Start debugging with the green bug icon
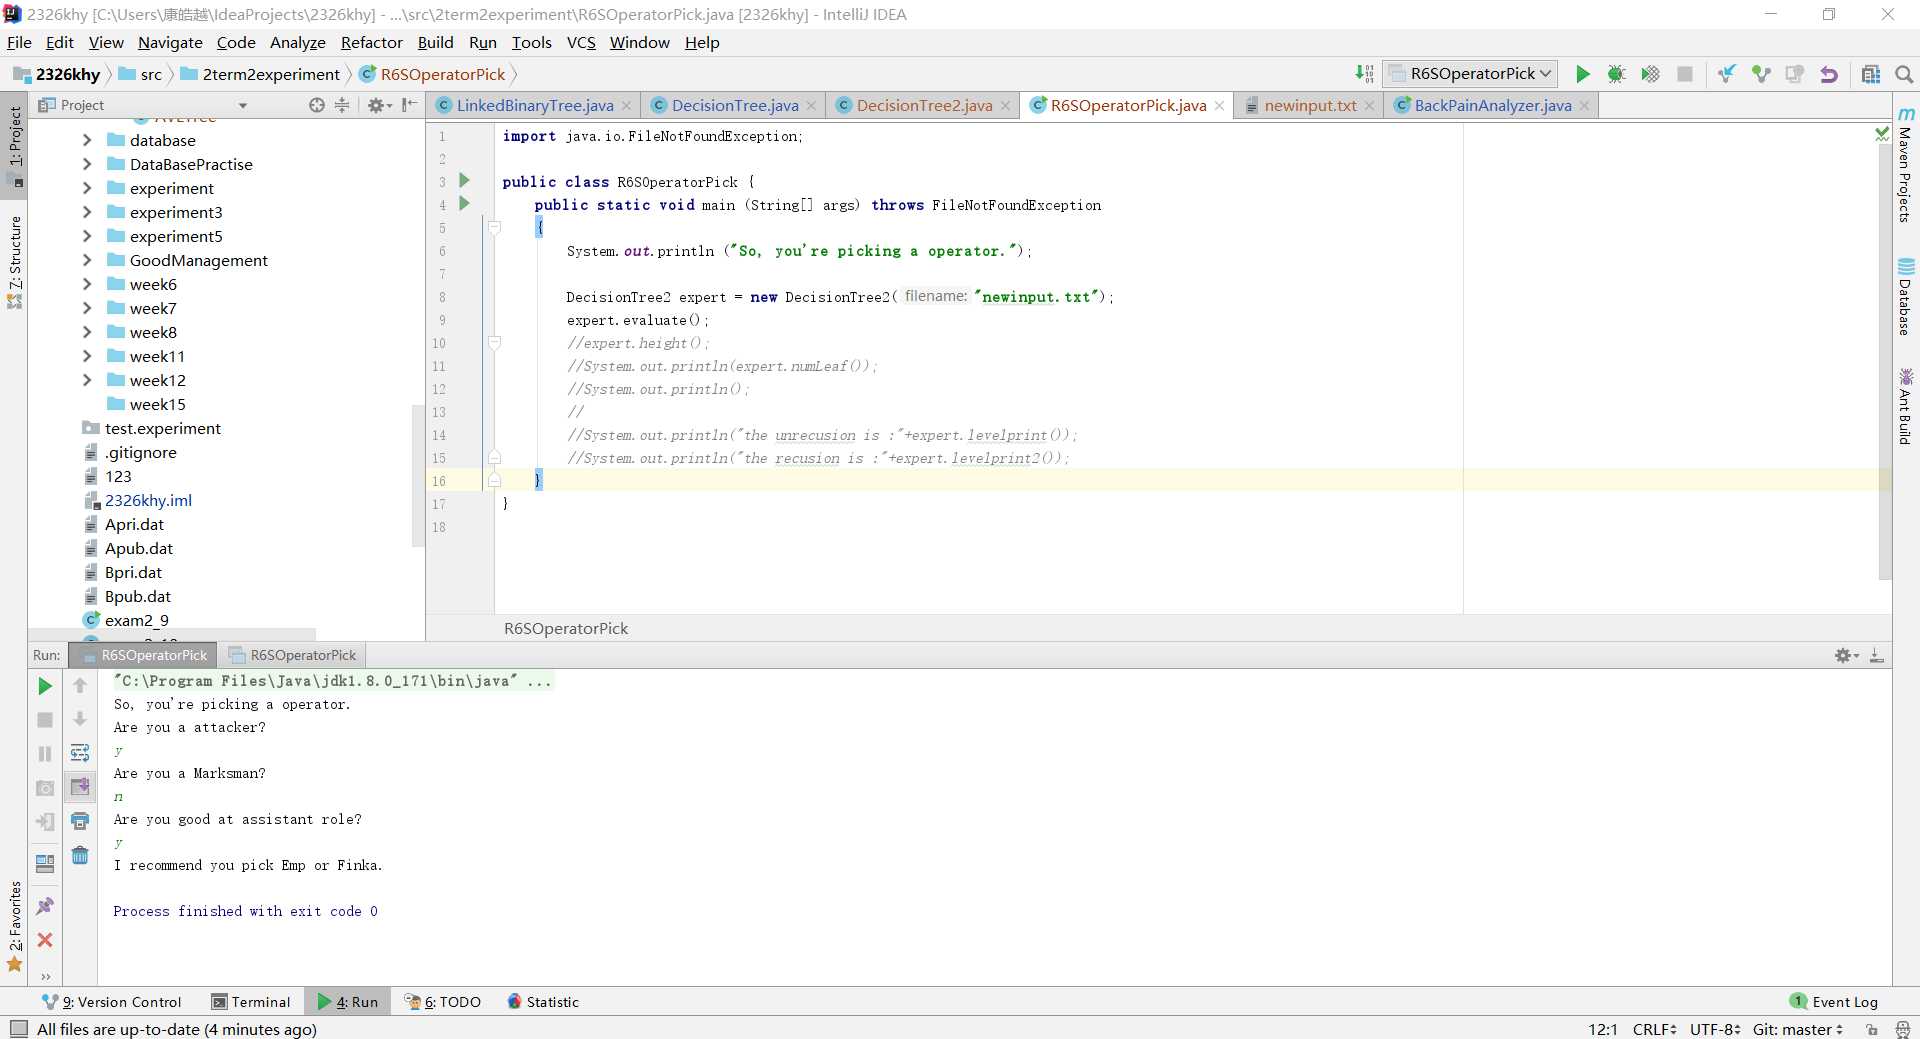 pos(1616,74)
